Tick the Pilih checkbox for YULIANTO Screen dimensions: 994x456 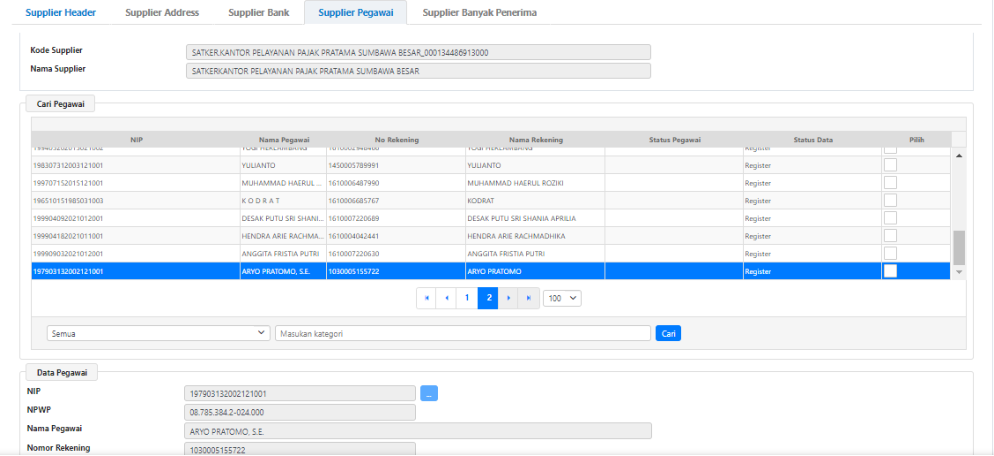890,165
